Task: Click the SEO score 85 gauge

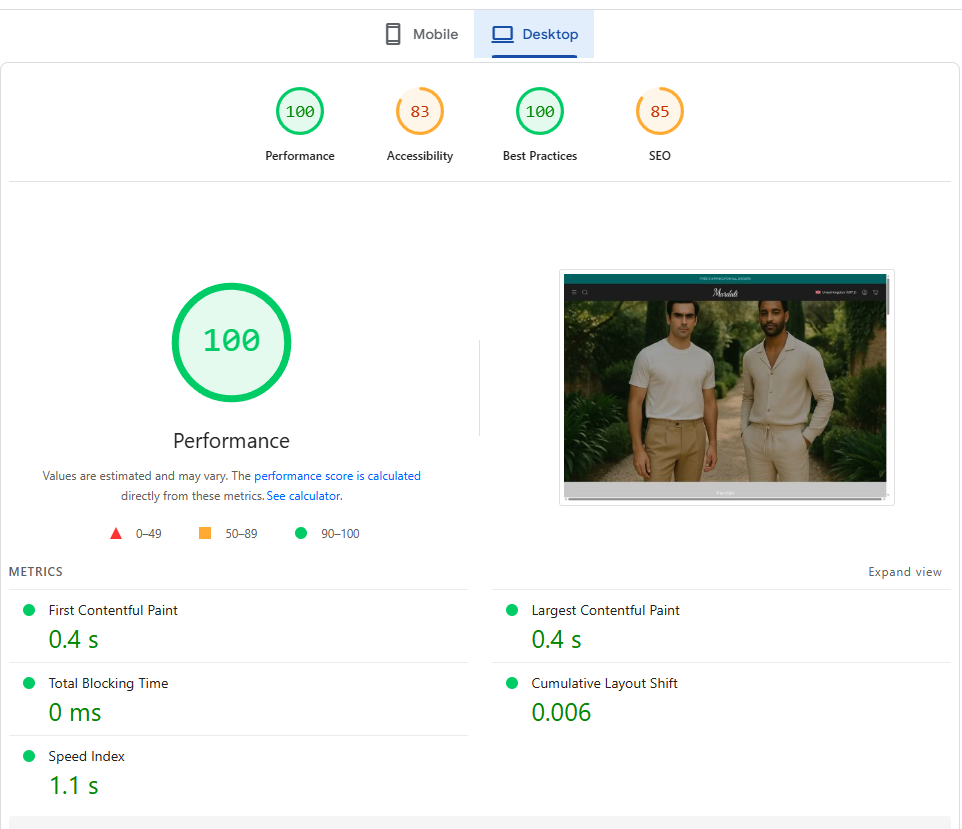Action: point(660,112)
